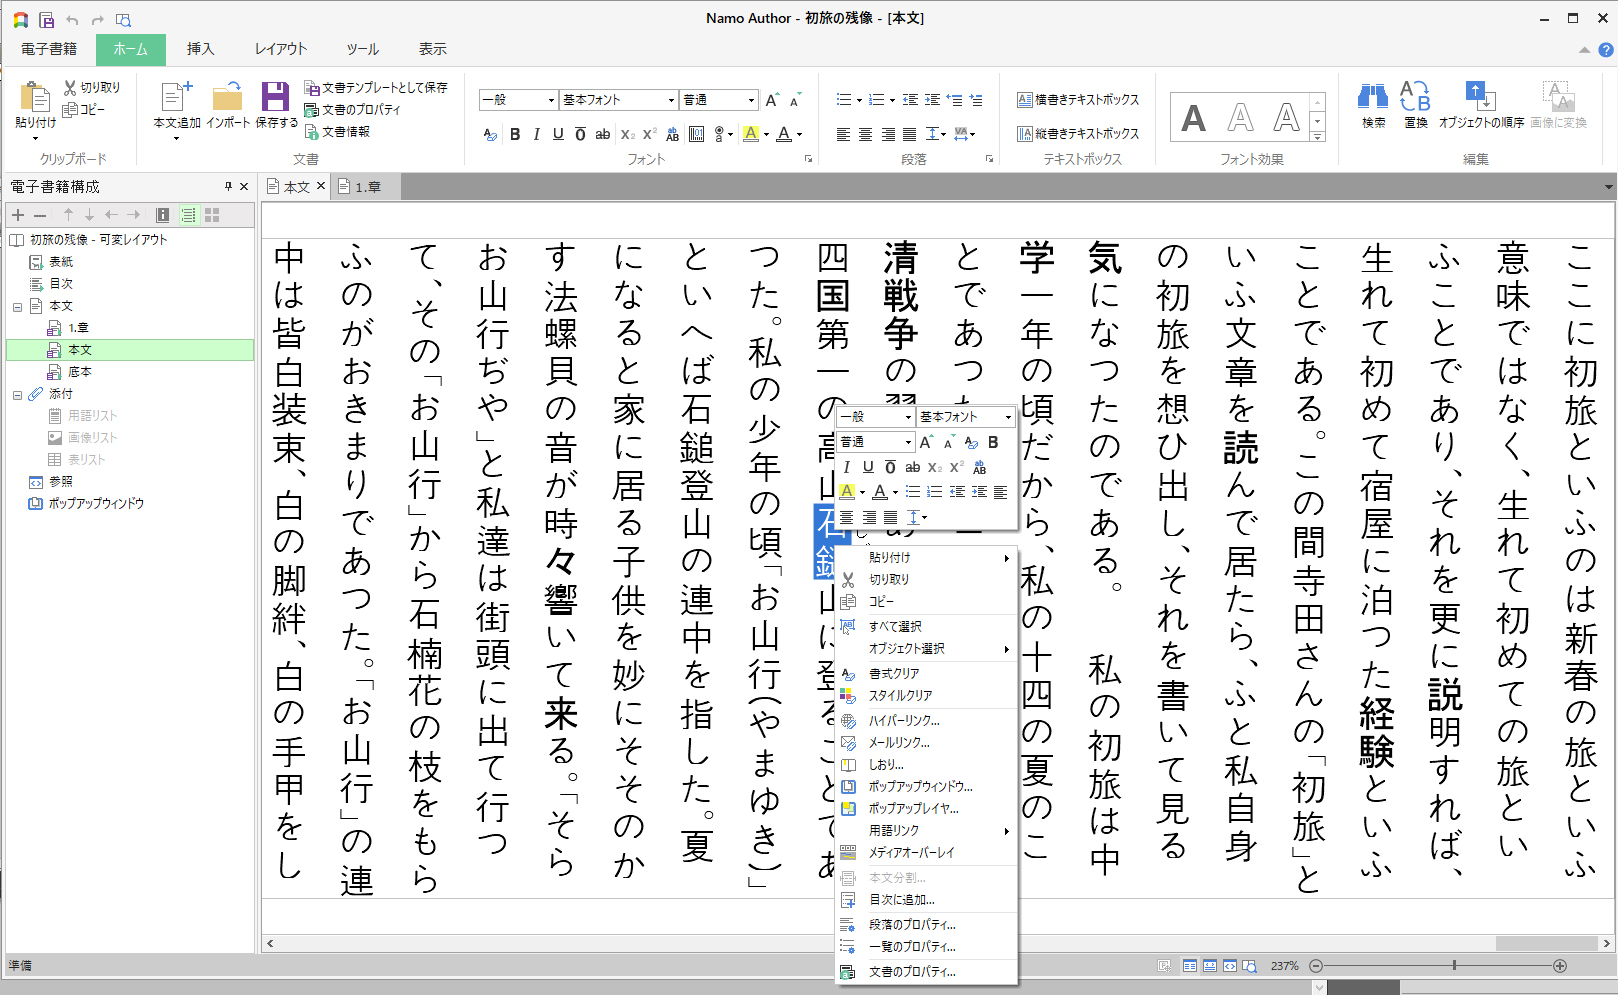Image resolution: width=1618 pixels, height=995 pixels.
Task: Click the yellow highlight color swatch in ribbon
Action: 750,134
